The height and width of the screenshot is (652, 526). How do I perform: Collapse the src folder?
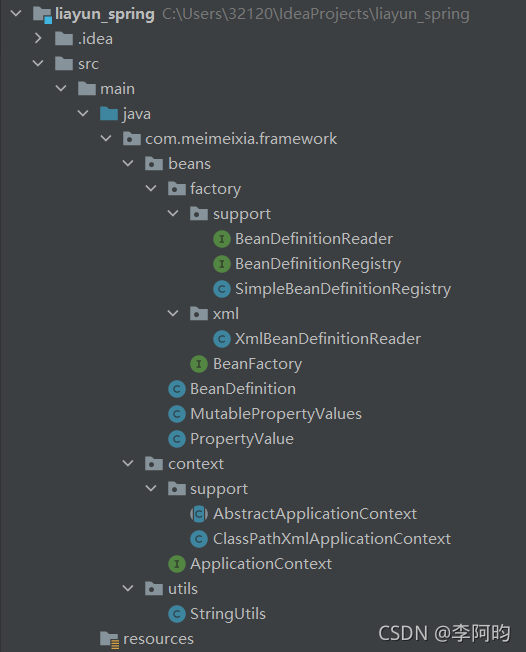(38, 64)
